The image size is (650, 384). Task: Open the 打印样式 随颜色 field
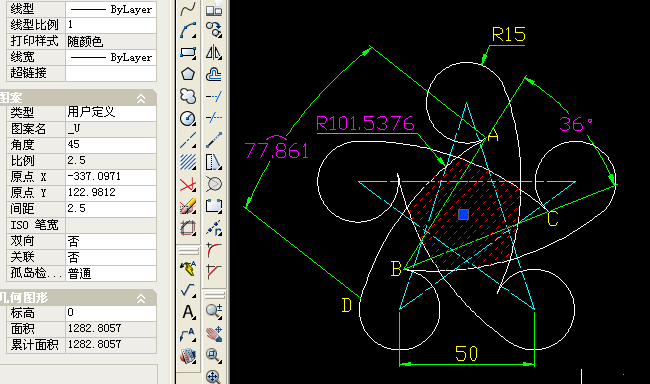tap(111, 41)
